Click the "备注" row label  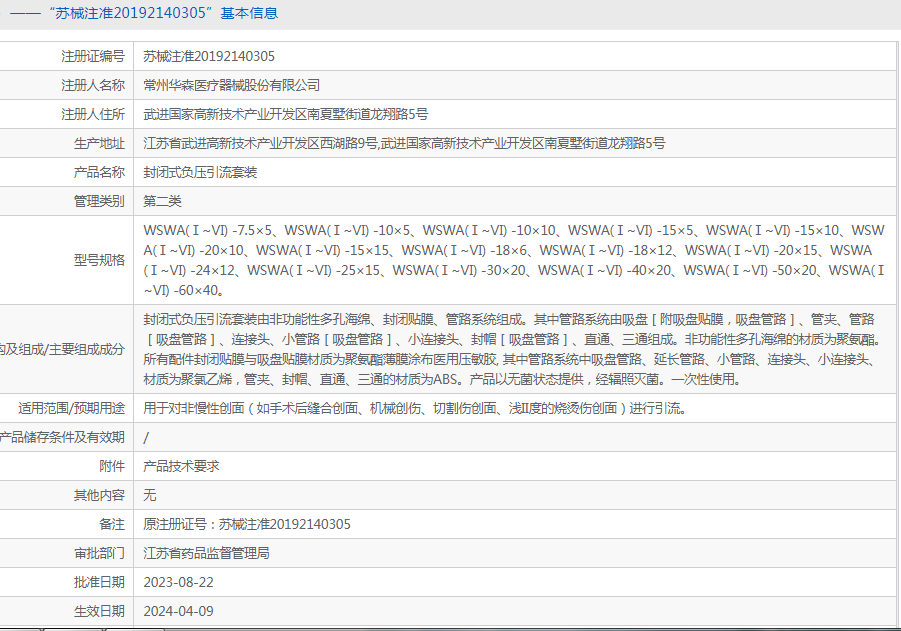pos(111,524)
